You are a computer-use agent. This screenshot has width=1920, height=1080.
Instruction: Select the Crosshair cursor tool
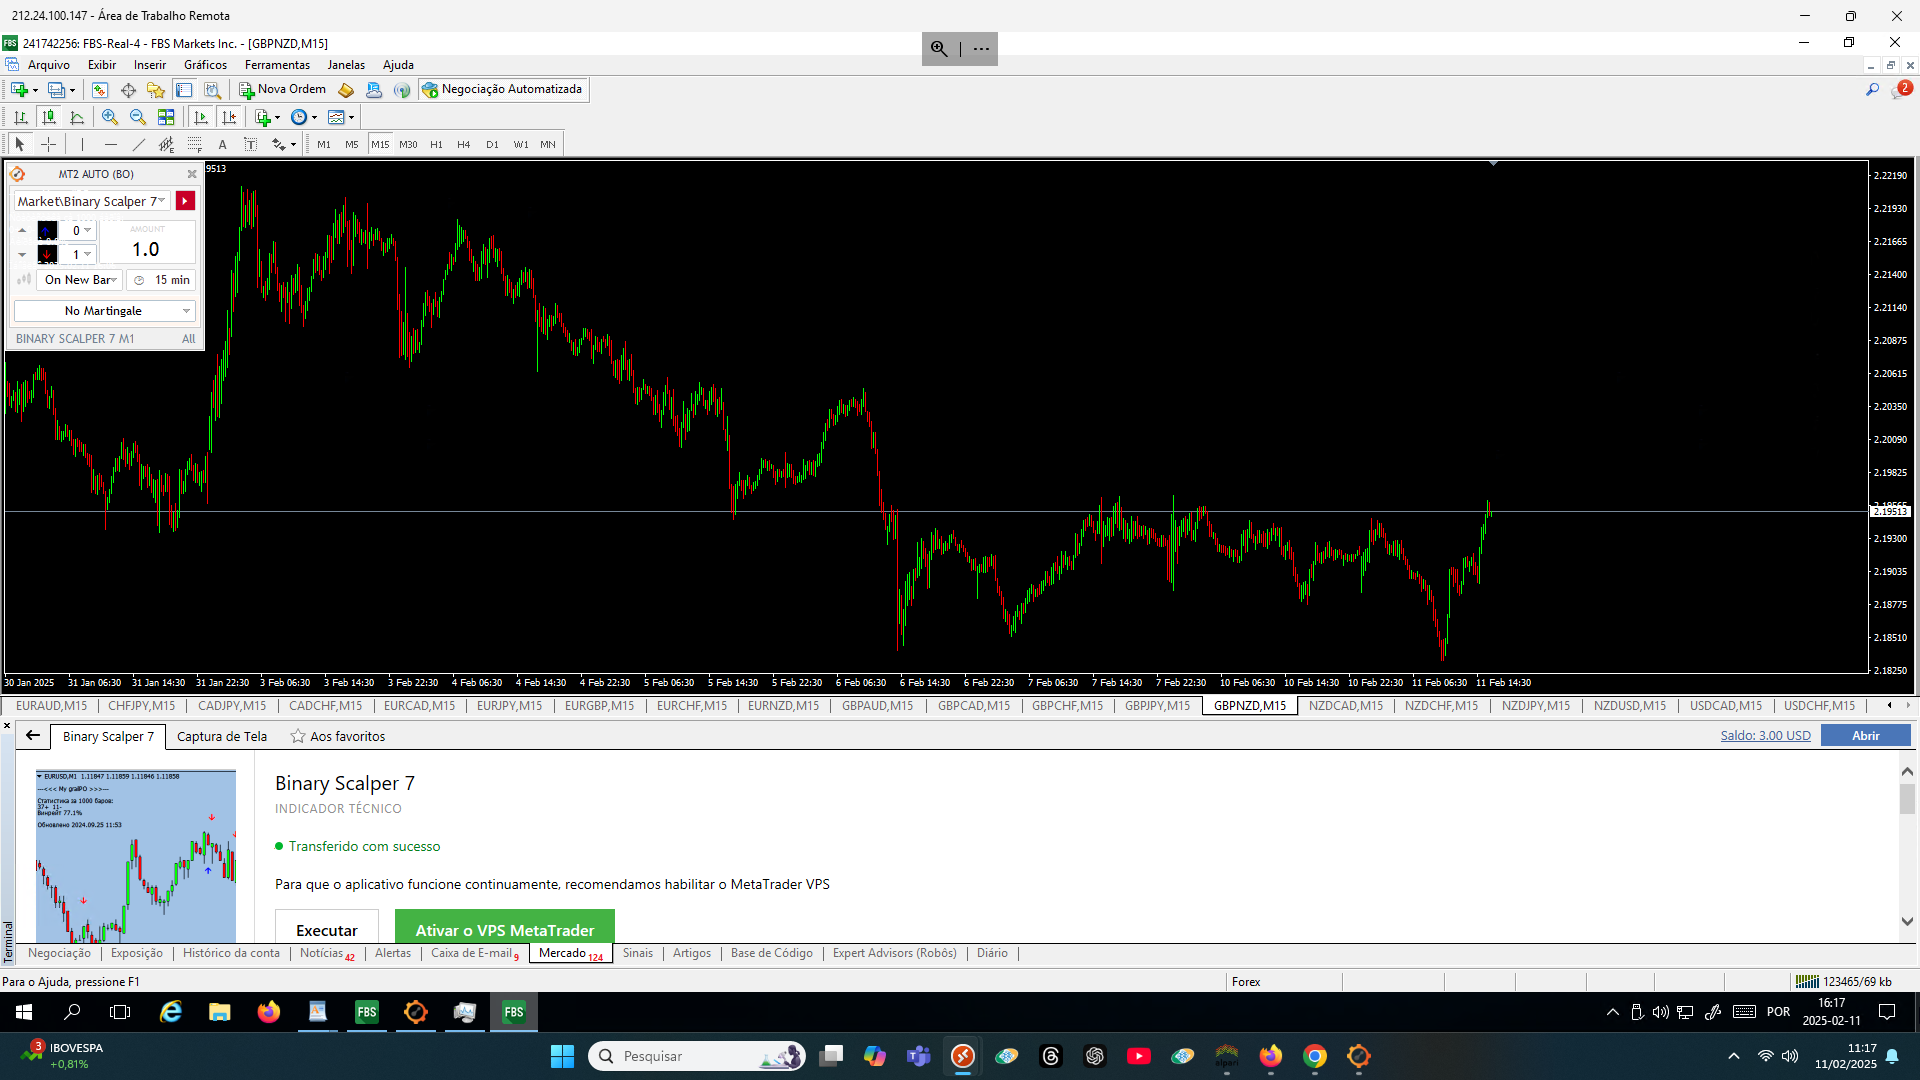(48, 144)
